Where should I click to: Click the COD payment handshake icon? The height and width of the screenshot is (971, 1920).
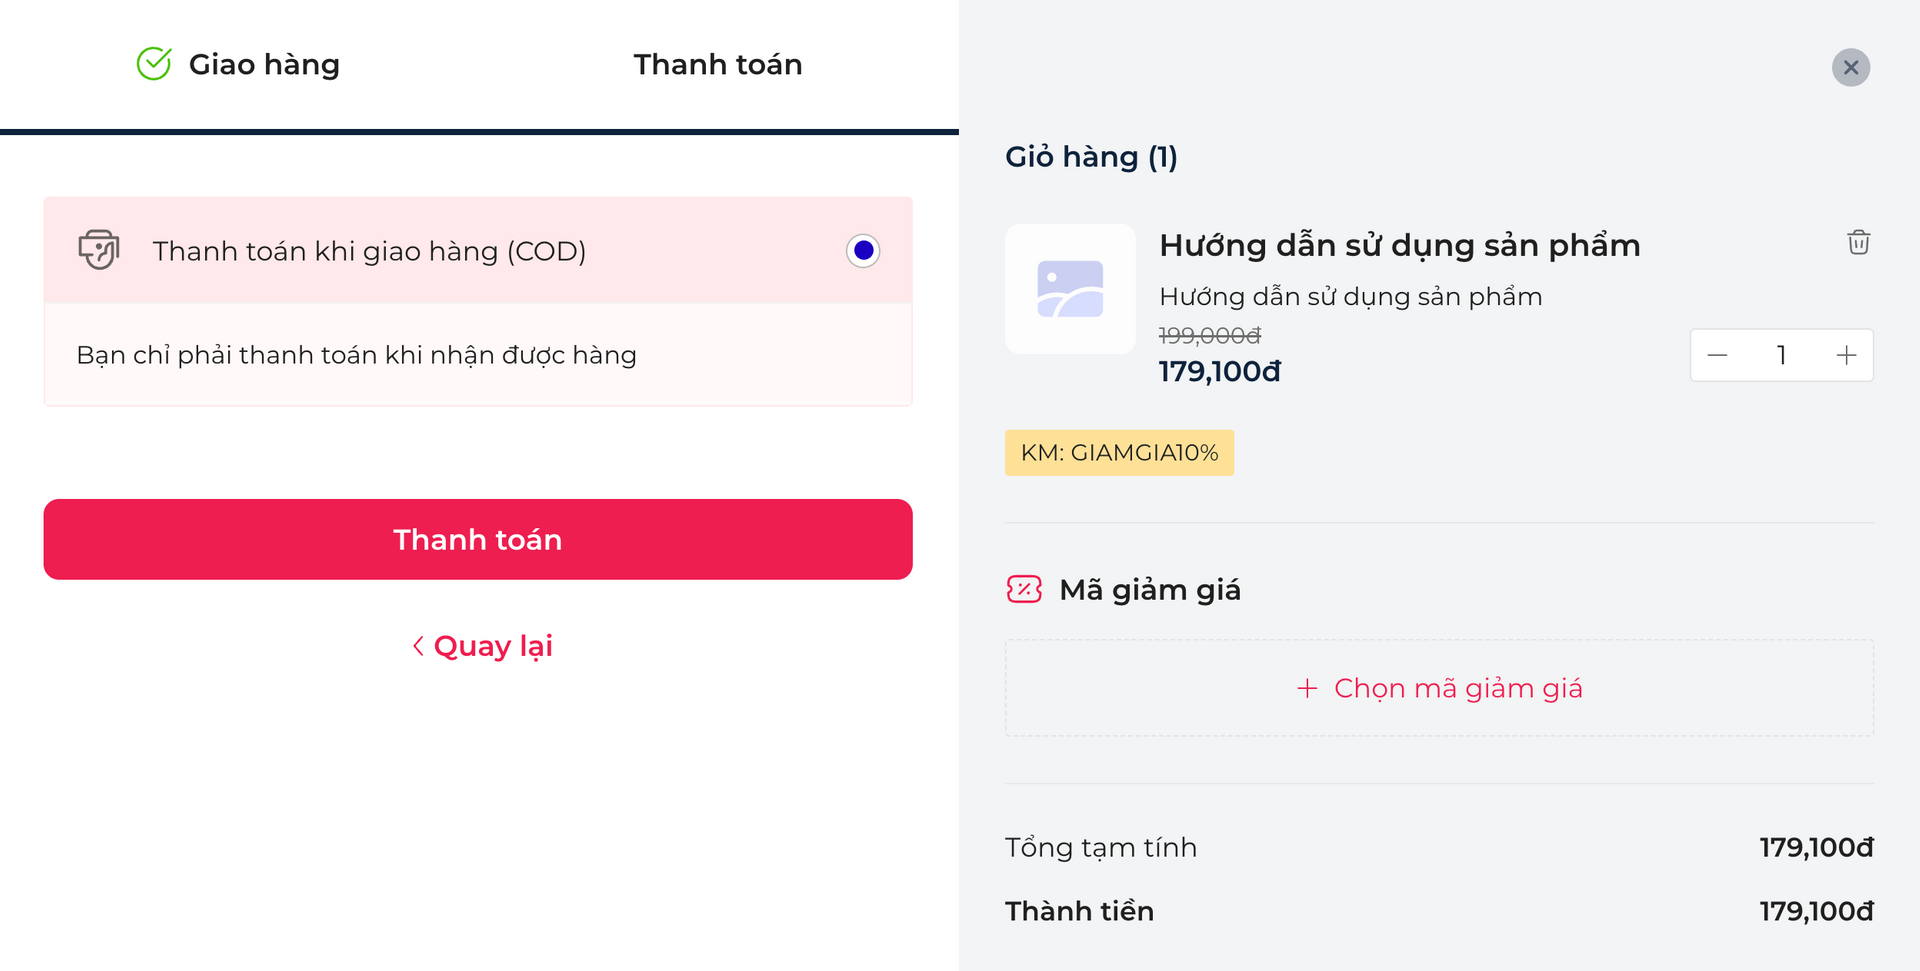(99, 250)
